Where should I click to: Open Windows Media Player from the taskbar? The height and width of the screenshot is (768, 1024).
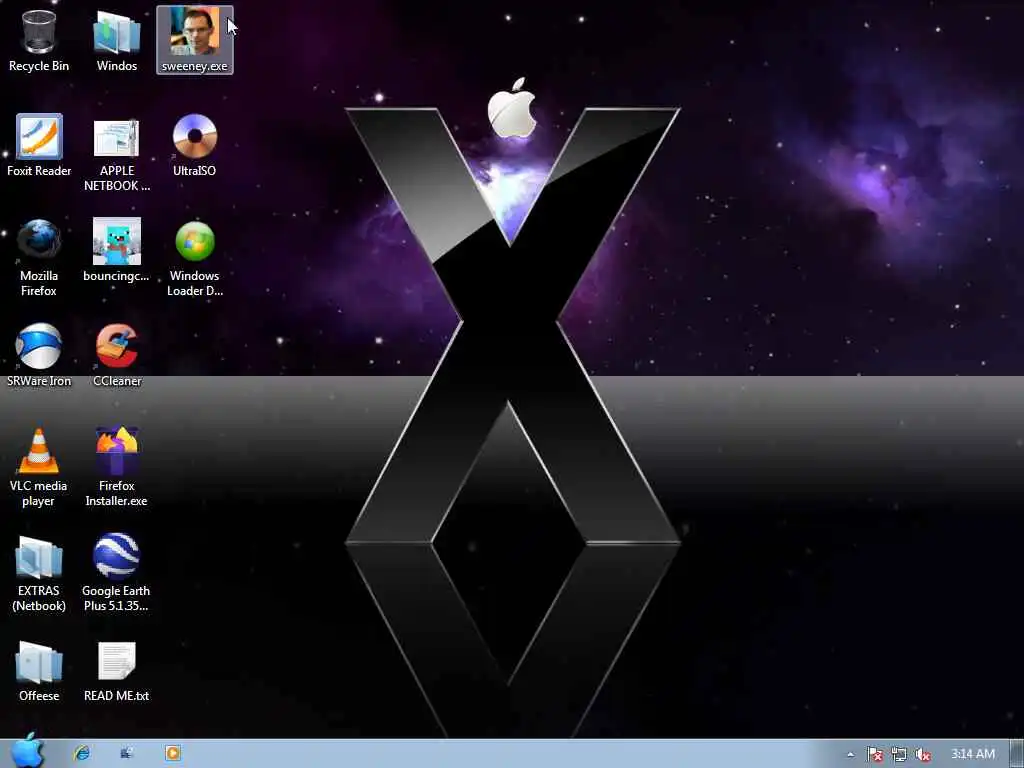click(x=172, y=753)
